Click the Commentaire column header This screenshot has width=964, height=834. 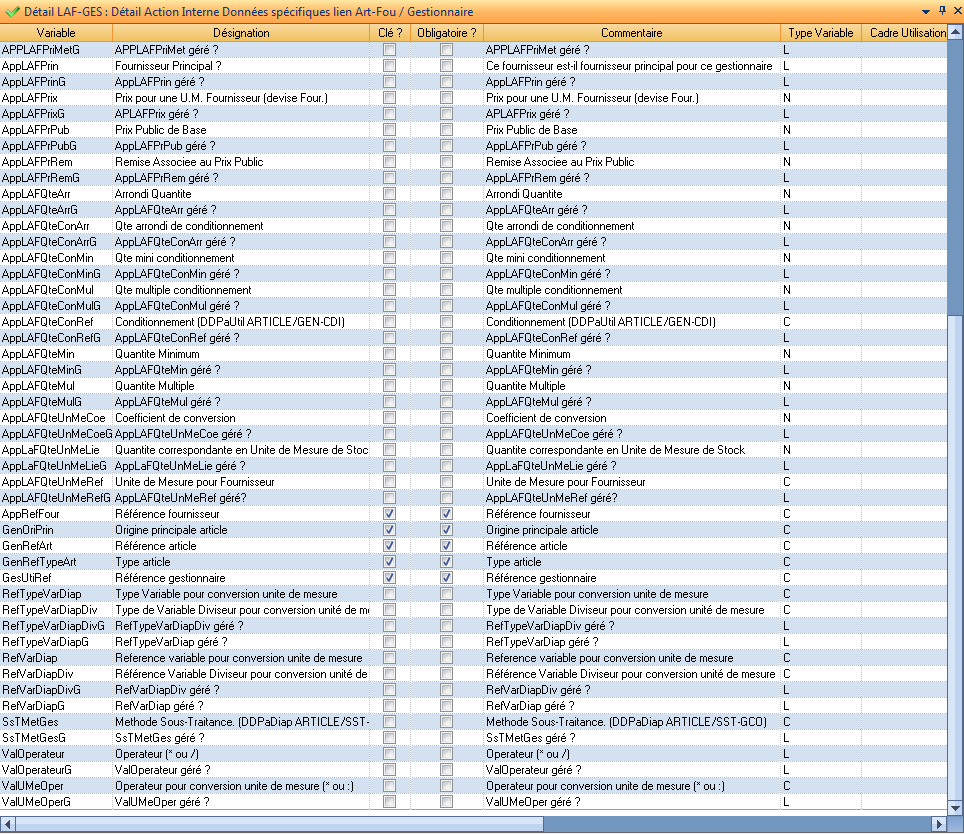631,33
